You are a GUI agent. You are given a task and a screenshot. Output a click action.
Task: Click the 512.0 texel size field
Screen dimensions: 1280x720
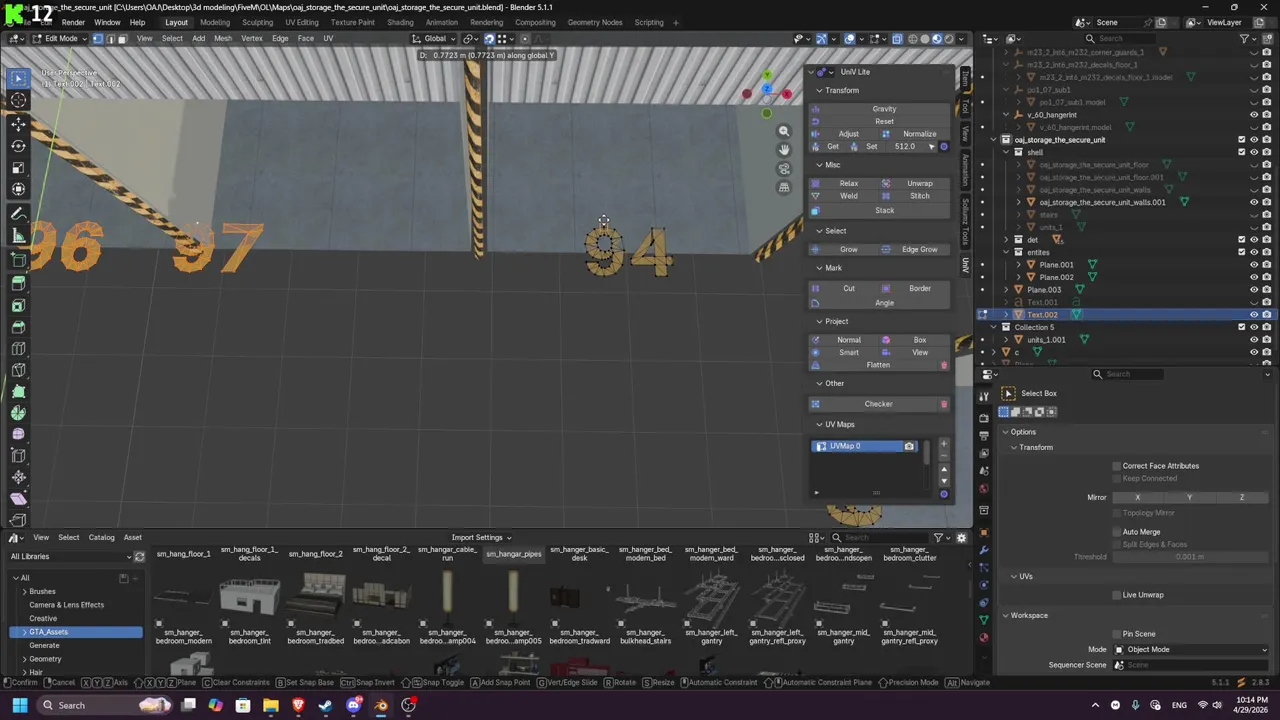click(x=904, y=147)
